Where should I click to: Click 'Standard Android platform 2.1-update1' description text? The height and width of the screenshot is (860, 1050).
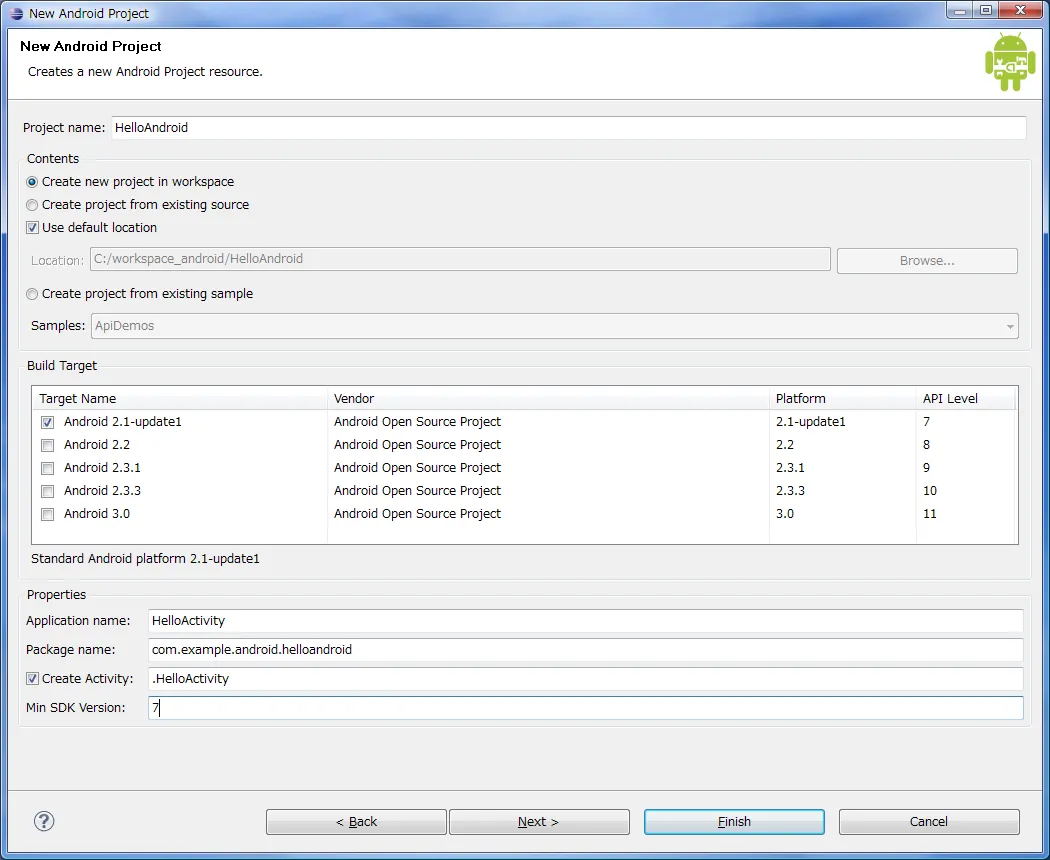point(145,559)
